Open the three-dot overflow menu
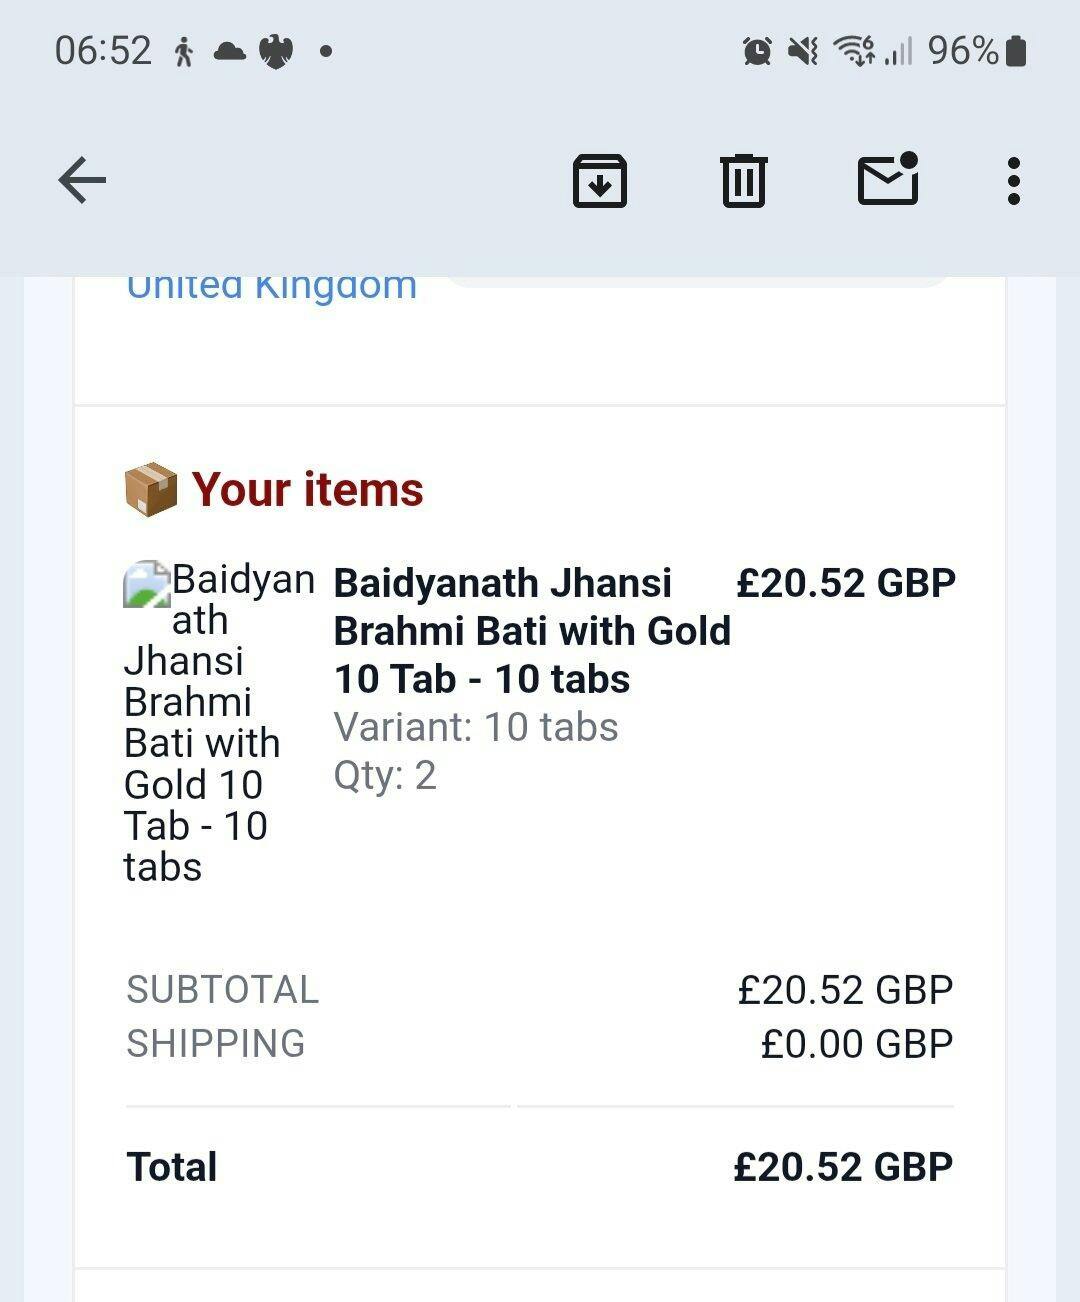This screenshot has width=1080, height=1302. coord(1013,181)
